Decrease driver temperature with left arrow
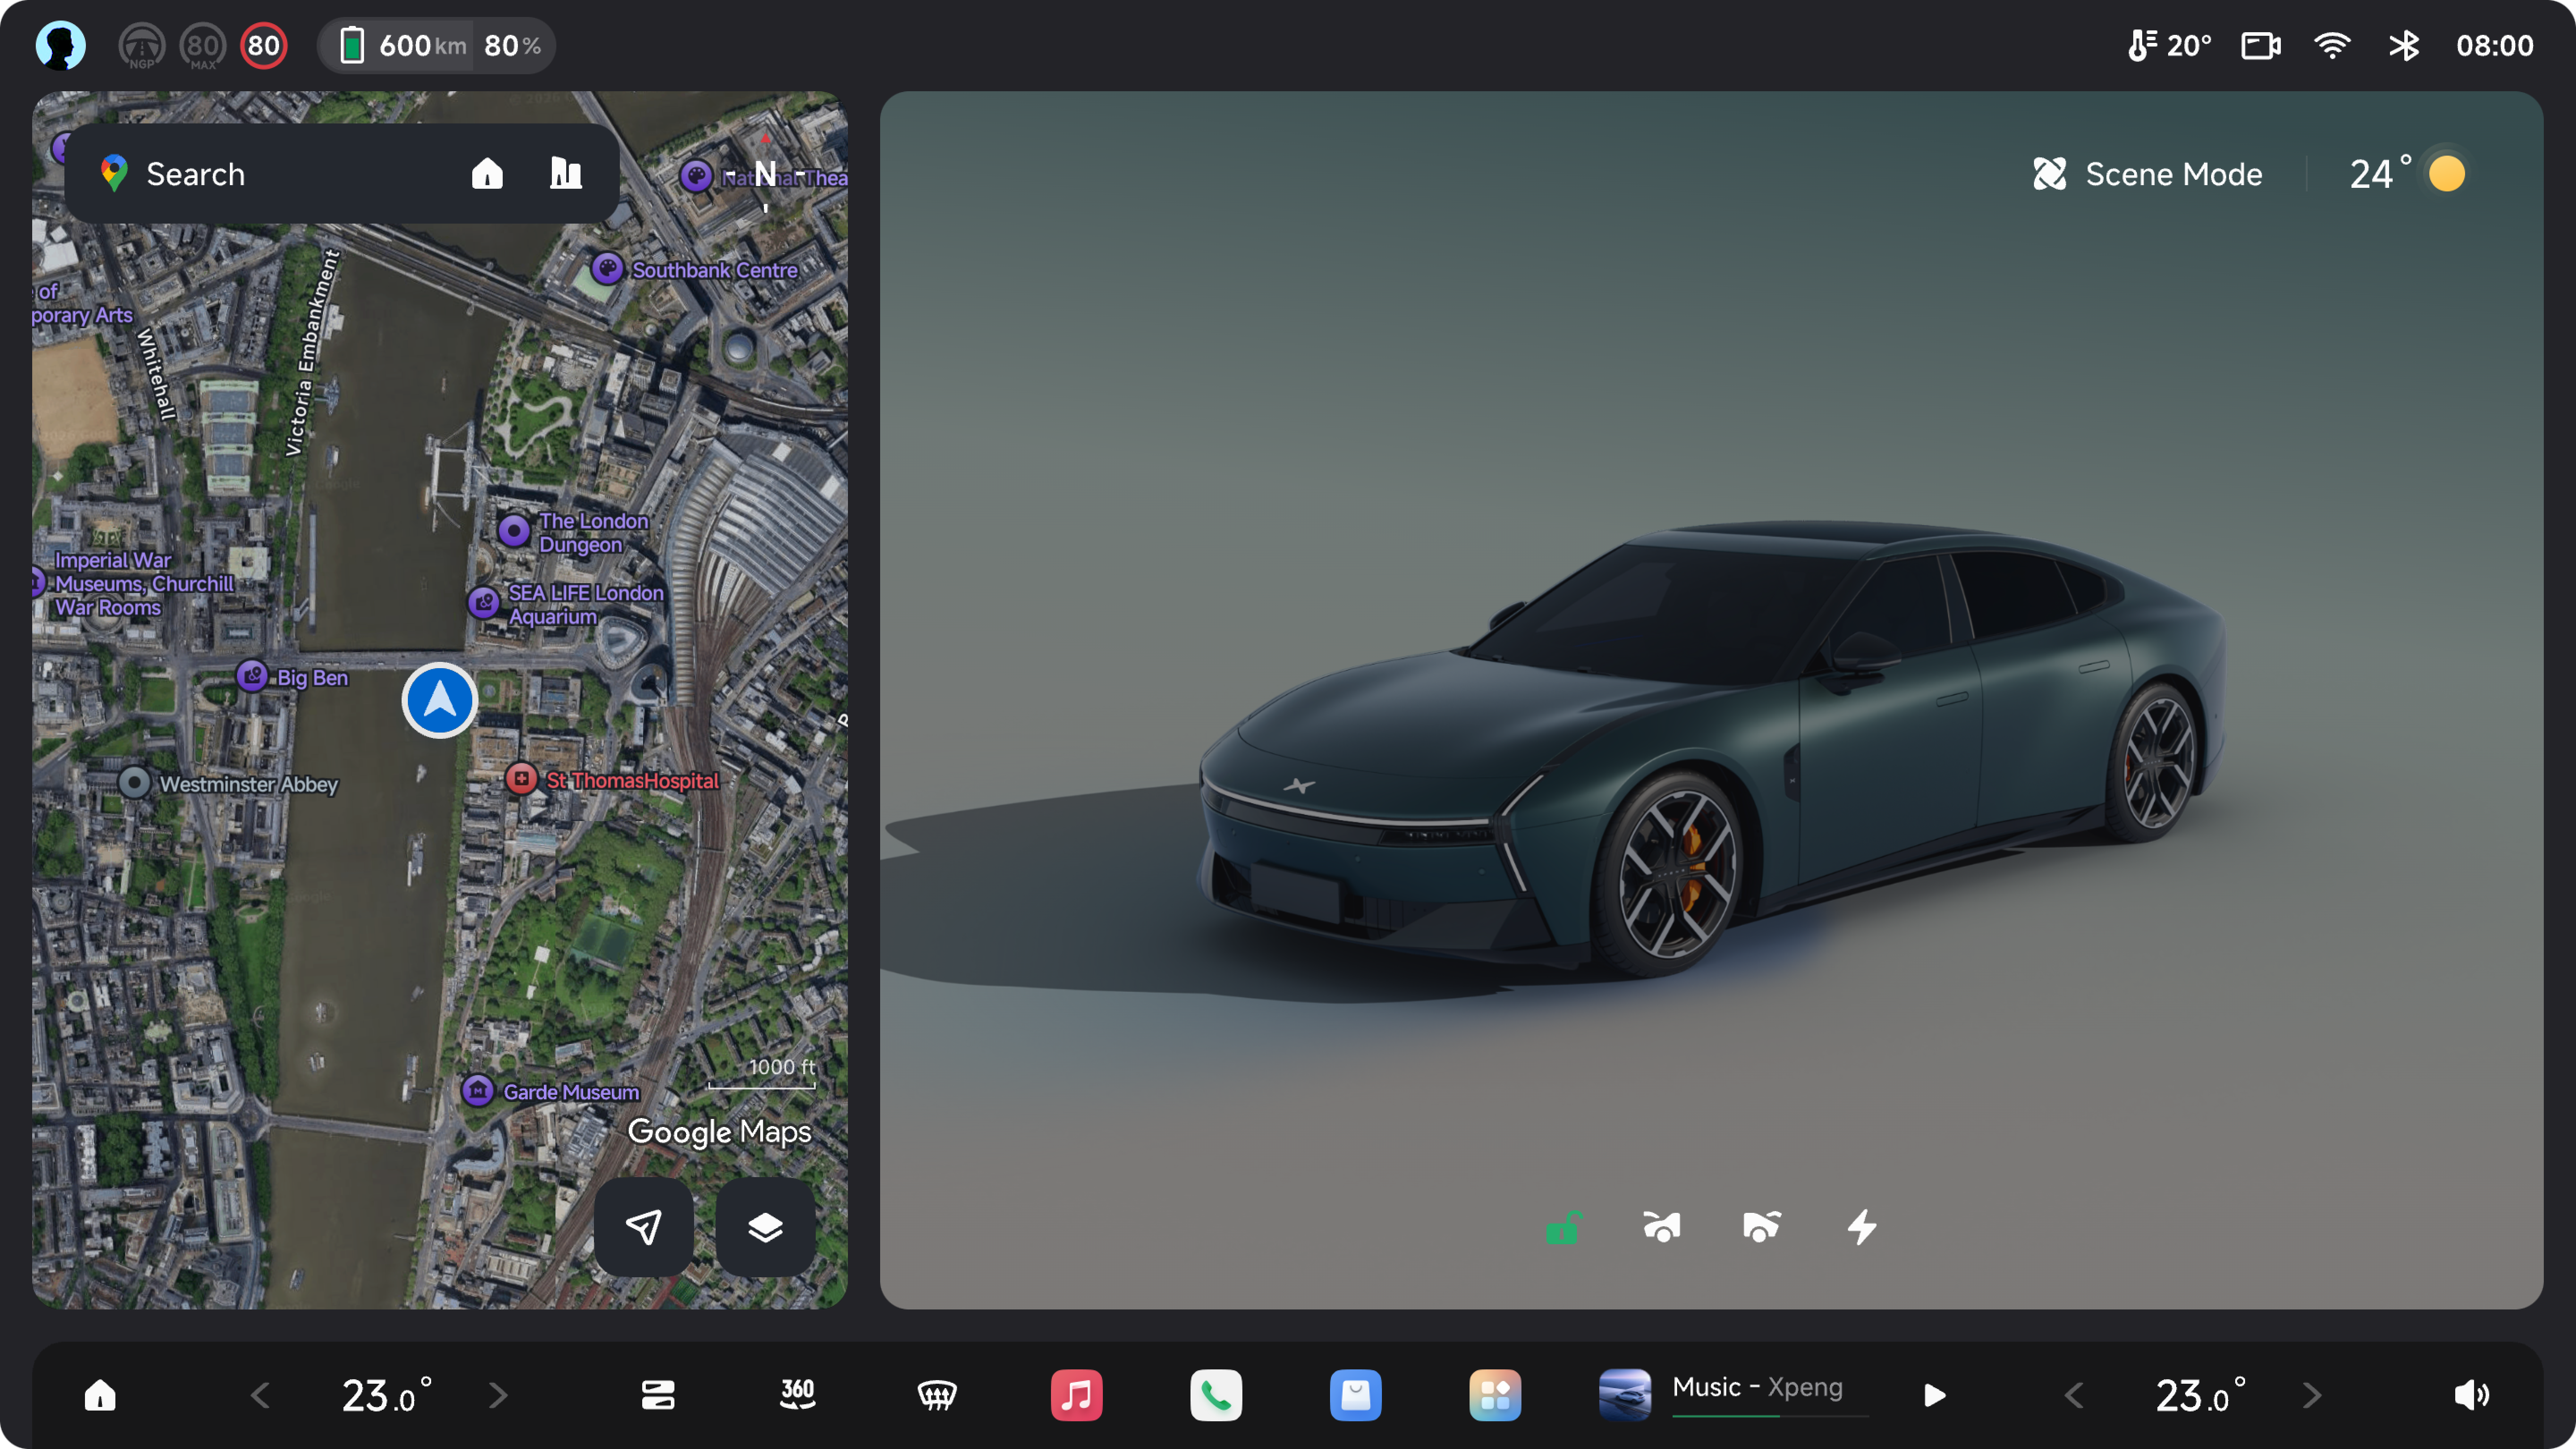2576x1449 pixels. point(260,1395)
